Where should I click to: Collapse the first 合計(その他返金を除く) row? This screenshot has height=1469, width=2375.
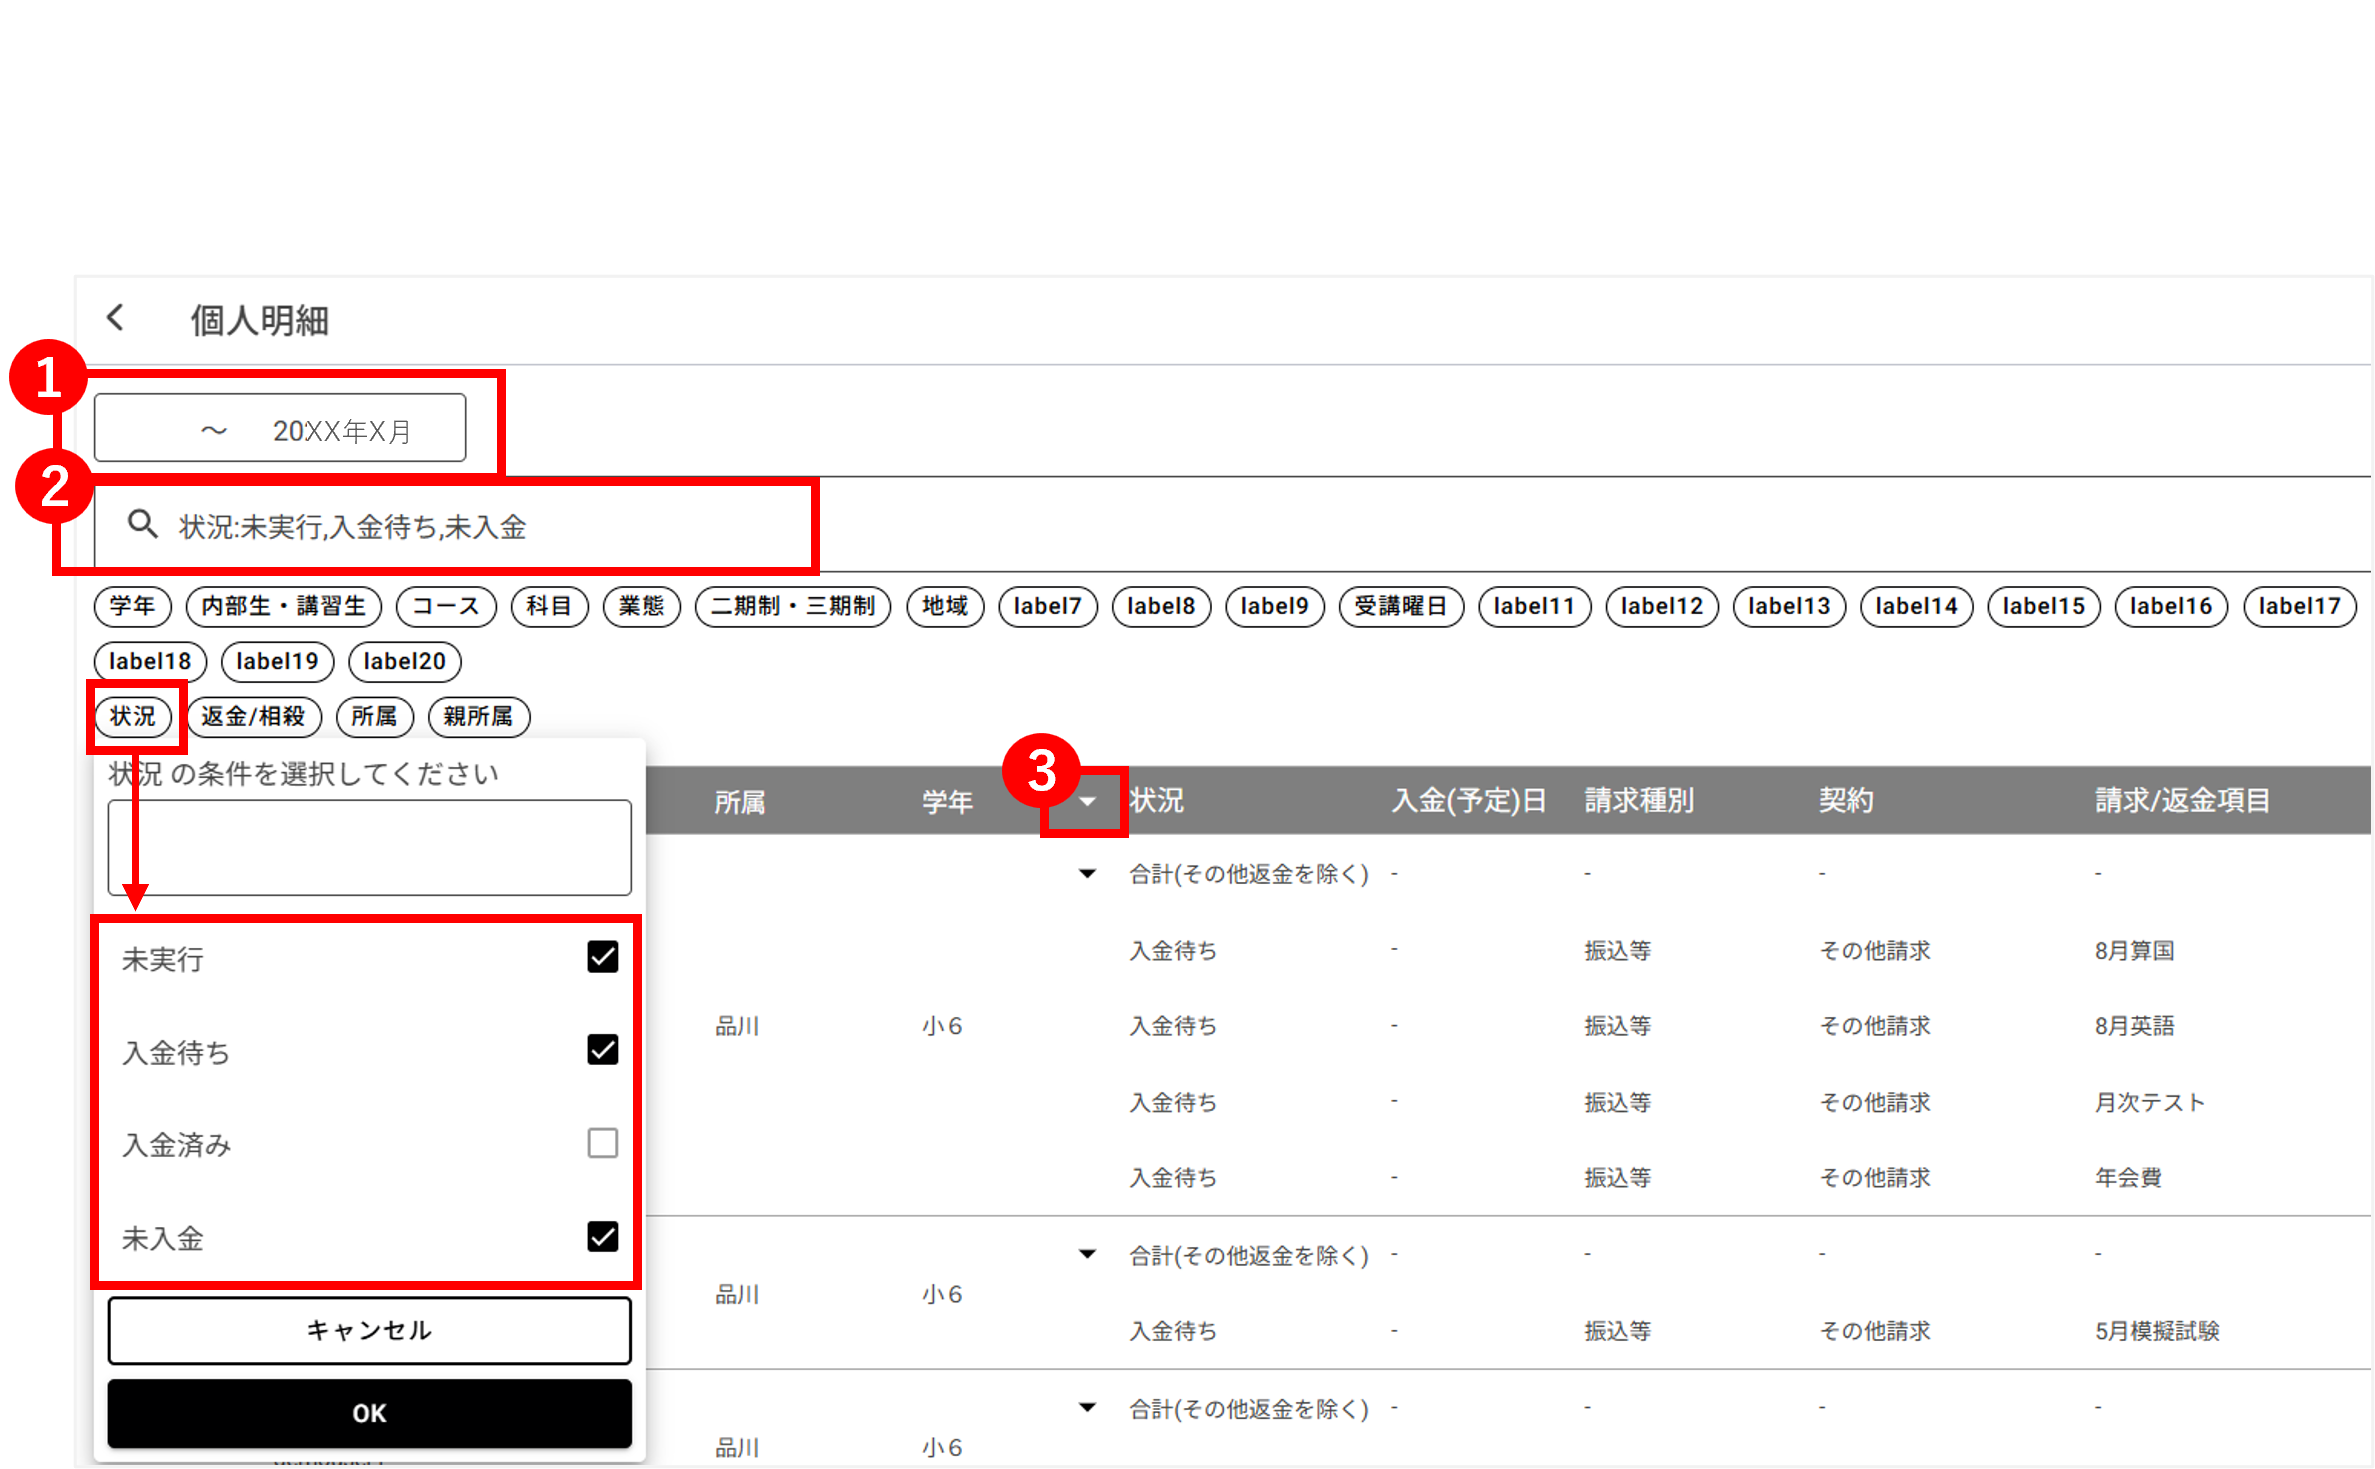[x=1087, y=874]
